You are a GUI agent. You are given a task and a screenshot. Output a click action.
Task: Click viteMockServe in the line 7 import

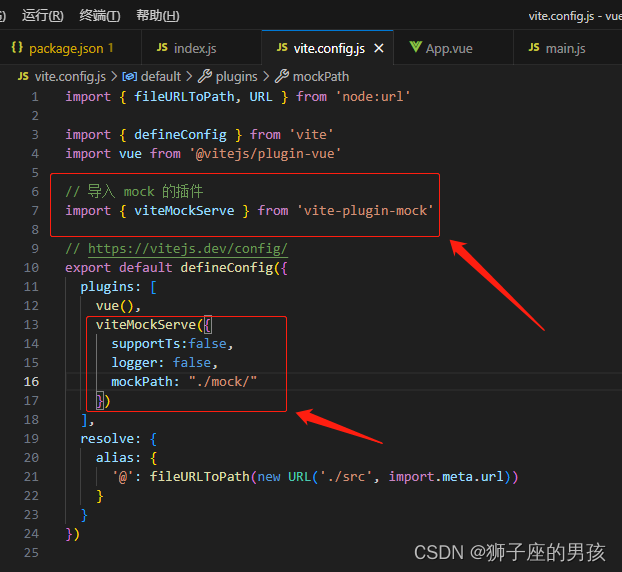point(184,211)
